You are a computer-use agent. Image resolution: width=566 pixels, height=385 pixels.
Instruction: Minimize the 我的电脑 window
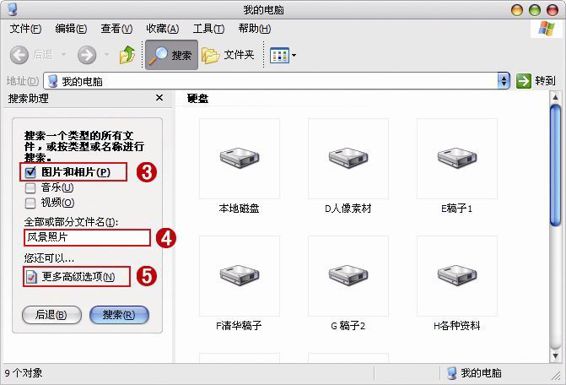pyautogui.click(x=517, y=10)
